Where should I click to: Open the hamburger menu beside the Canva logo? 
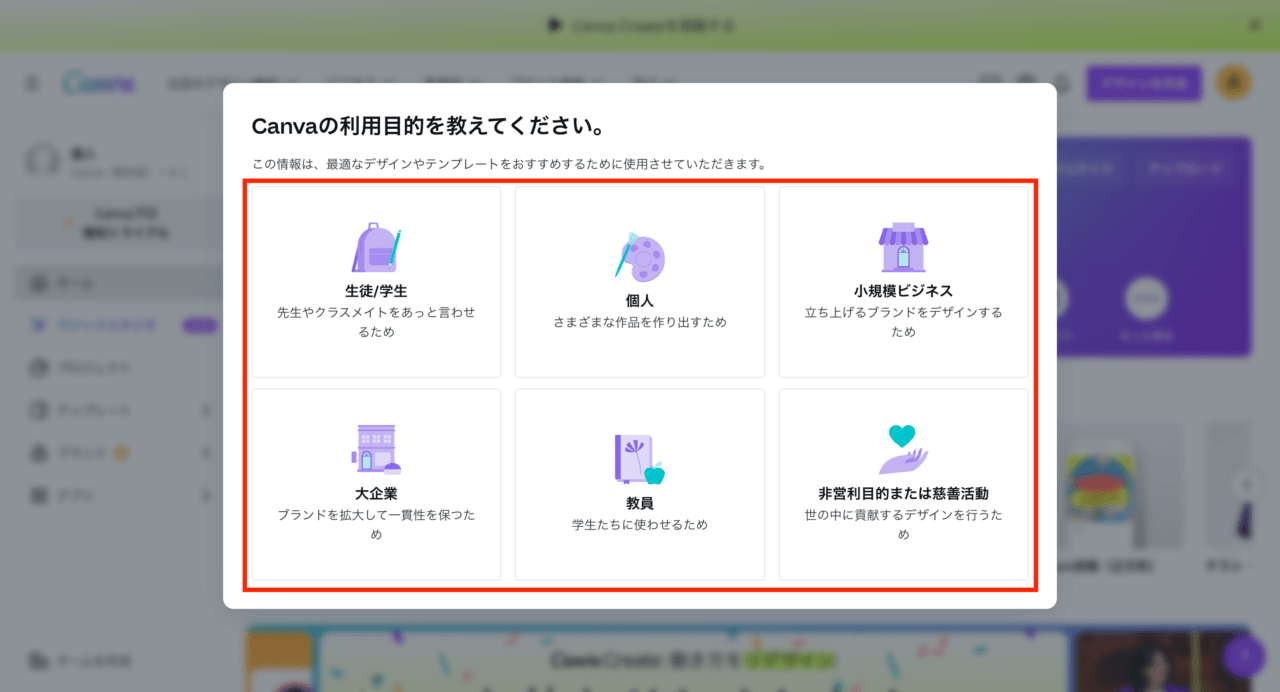coord(32,84)
